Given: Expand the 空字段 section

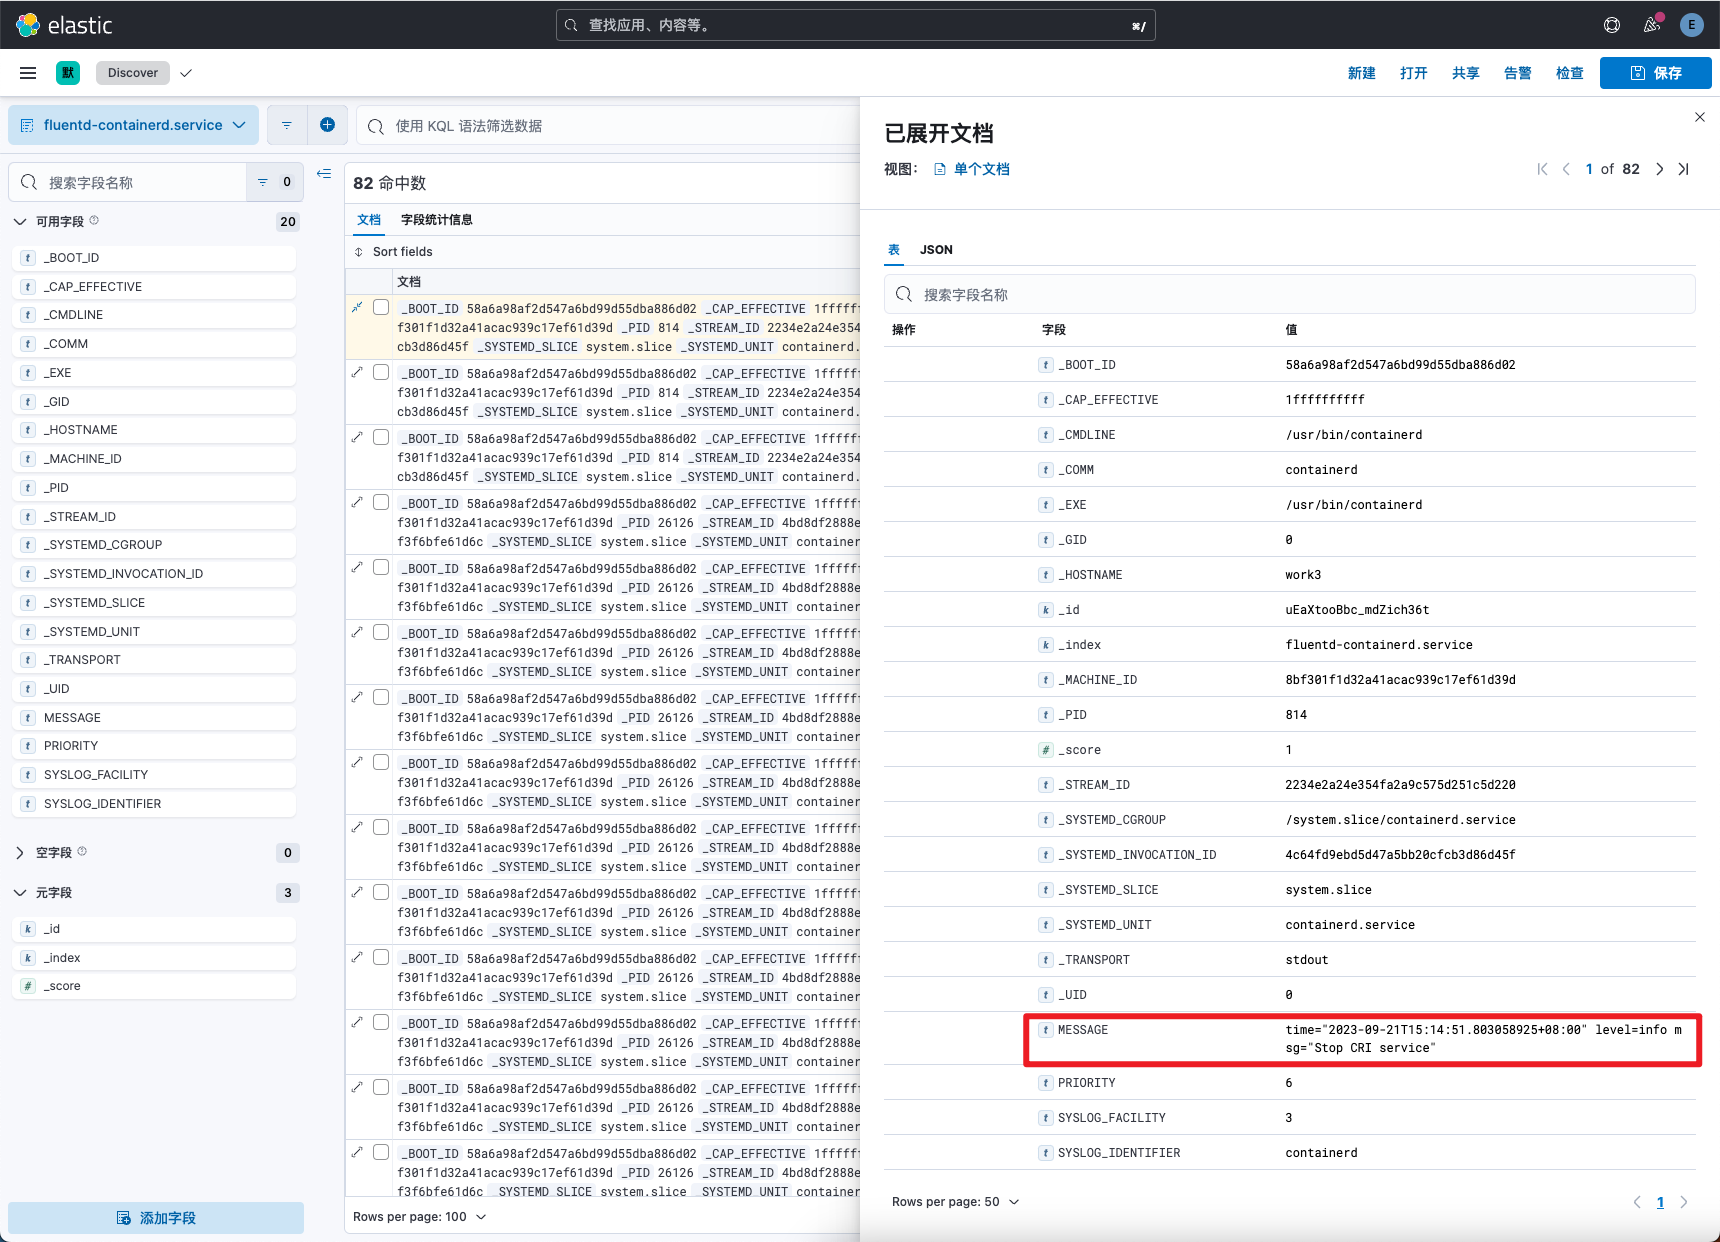Looking at the screenshot, I should click(20, 853).
